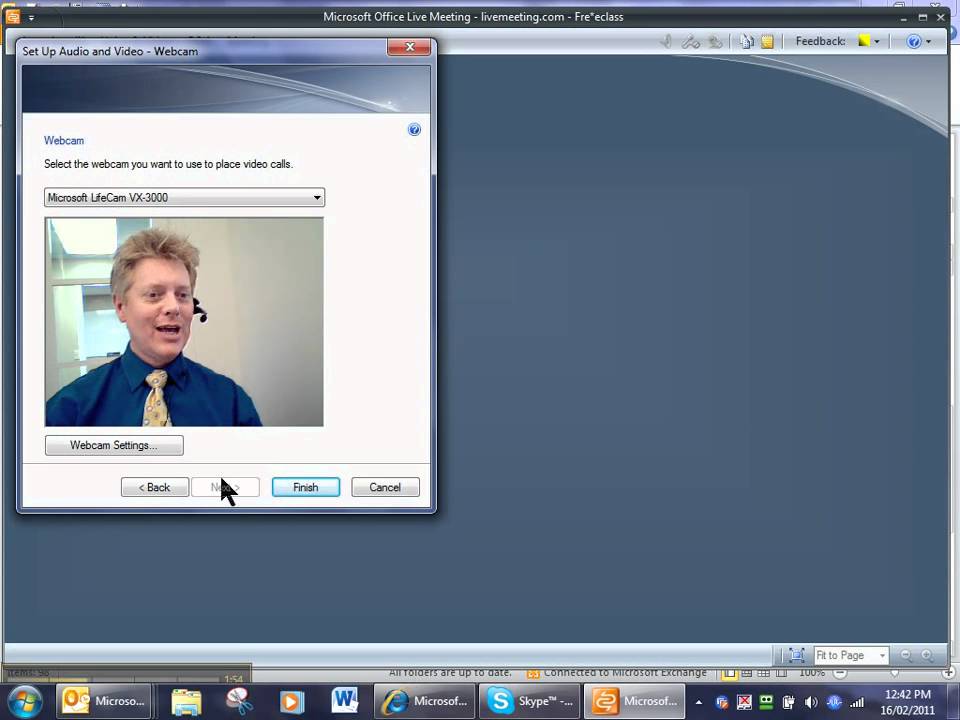
Task: Click the Webcam Settings button
Action: pyautogui.click(x=114, y=445)
